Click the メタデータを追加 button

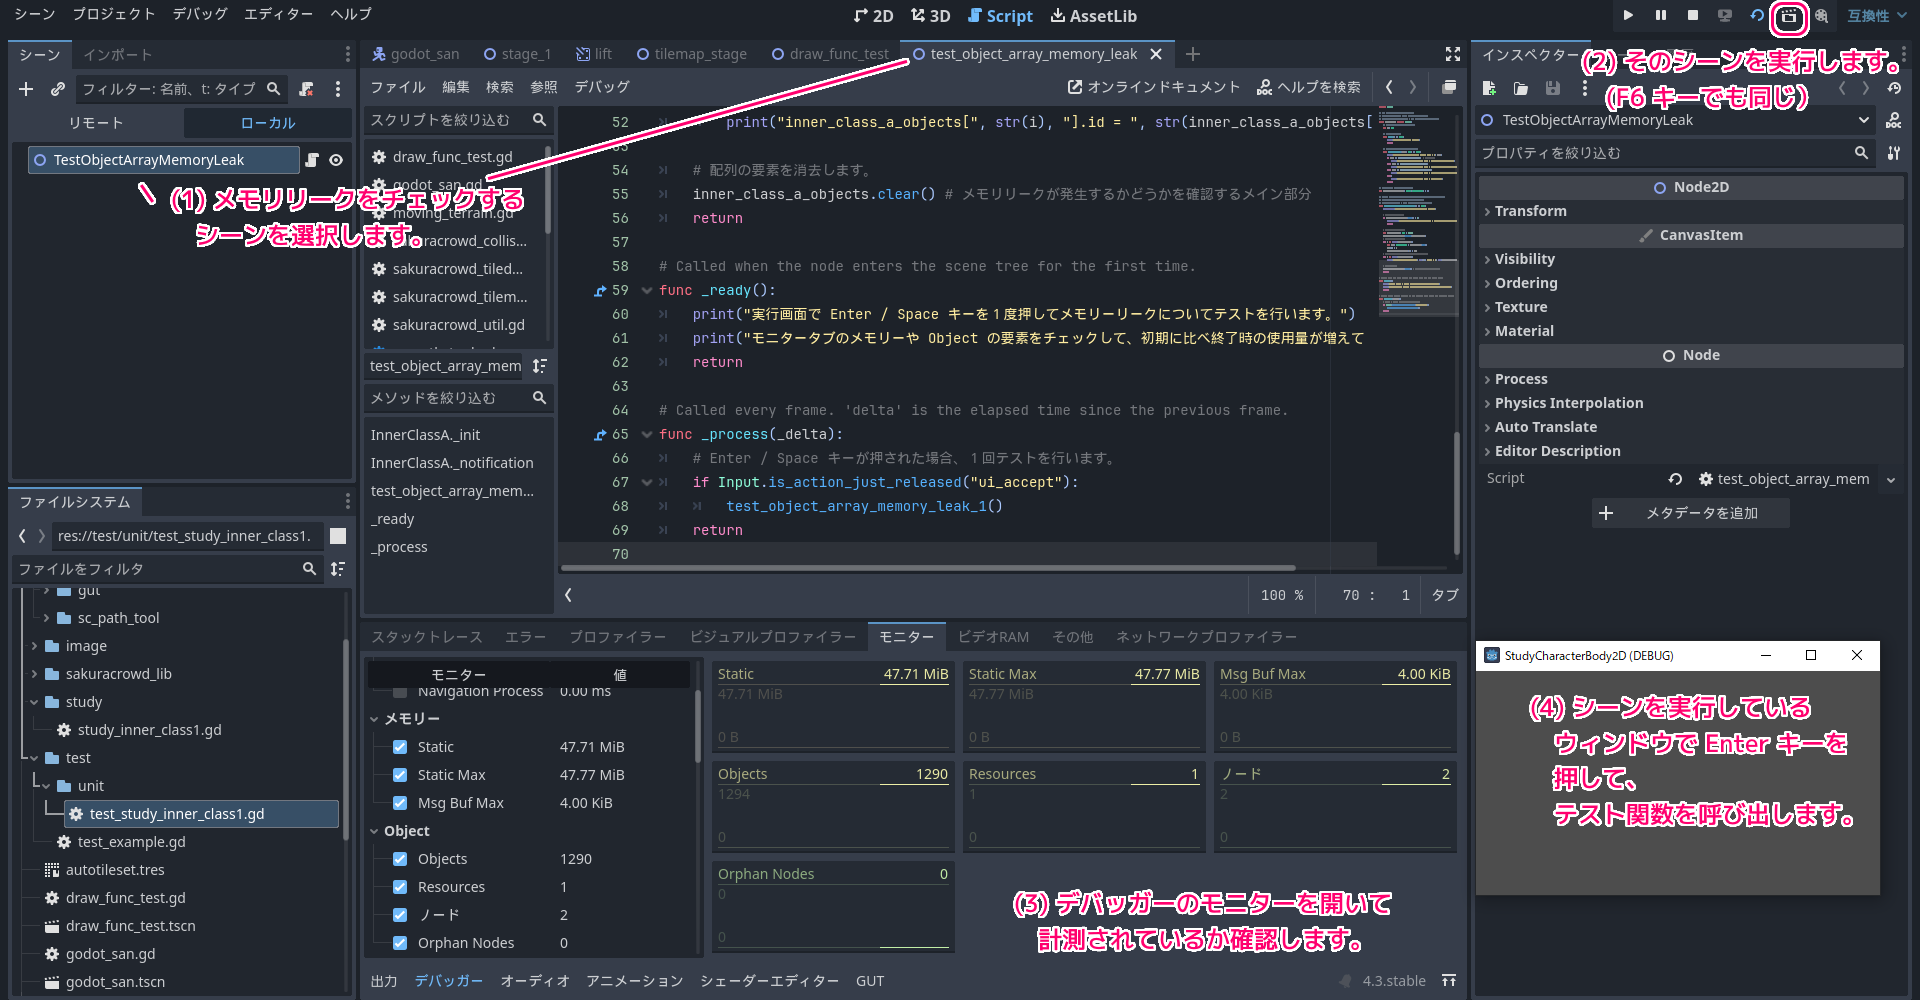point(1690,513)
